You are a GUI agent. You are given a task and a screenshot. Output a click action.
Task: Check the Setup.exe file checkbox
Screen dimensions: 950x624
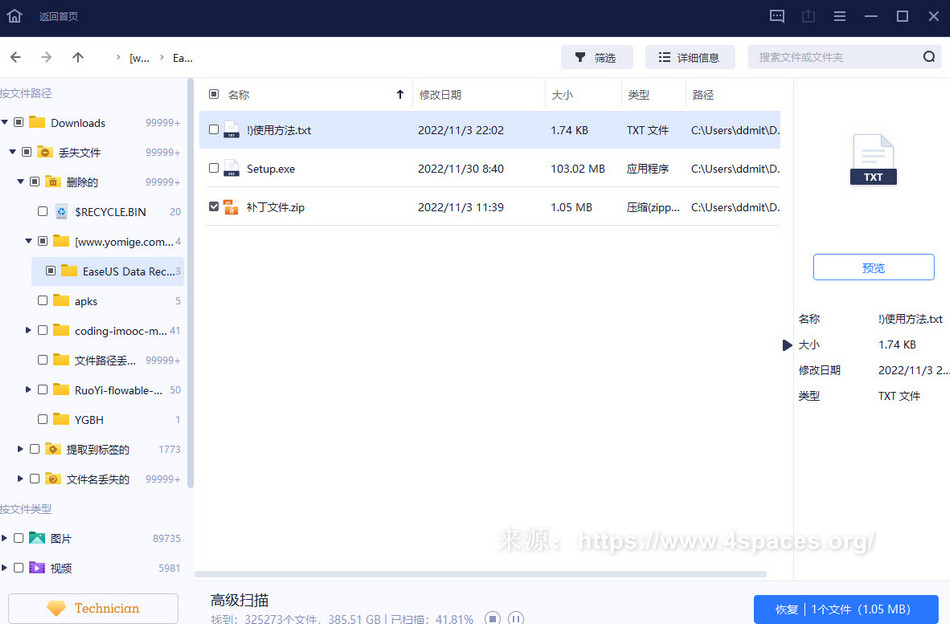[214, 169]
